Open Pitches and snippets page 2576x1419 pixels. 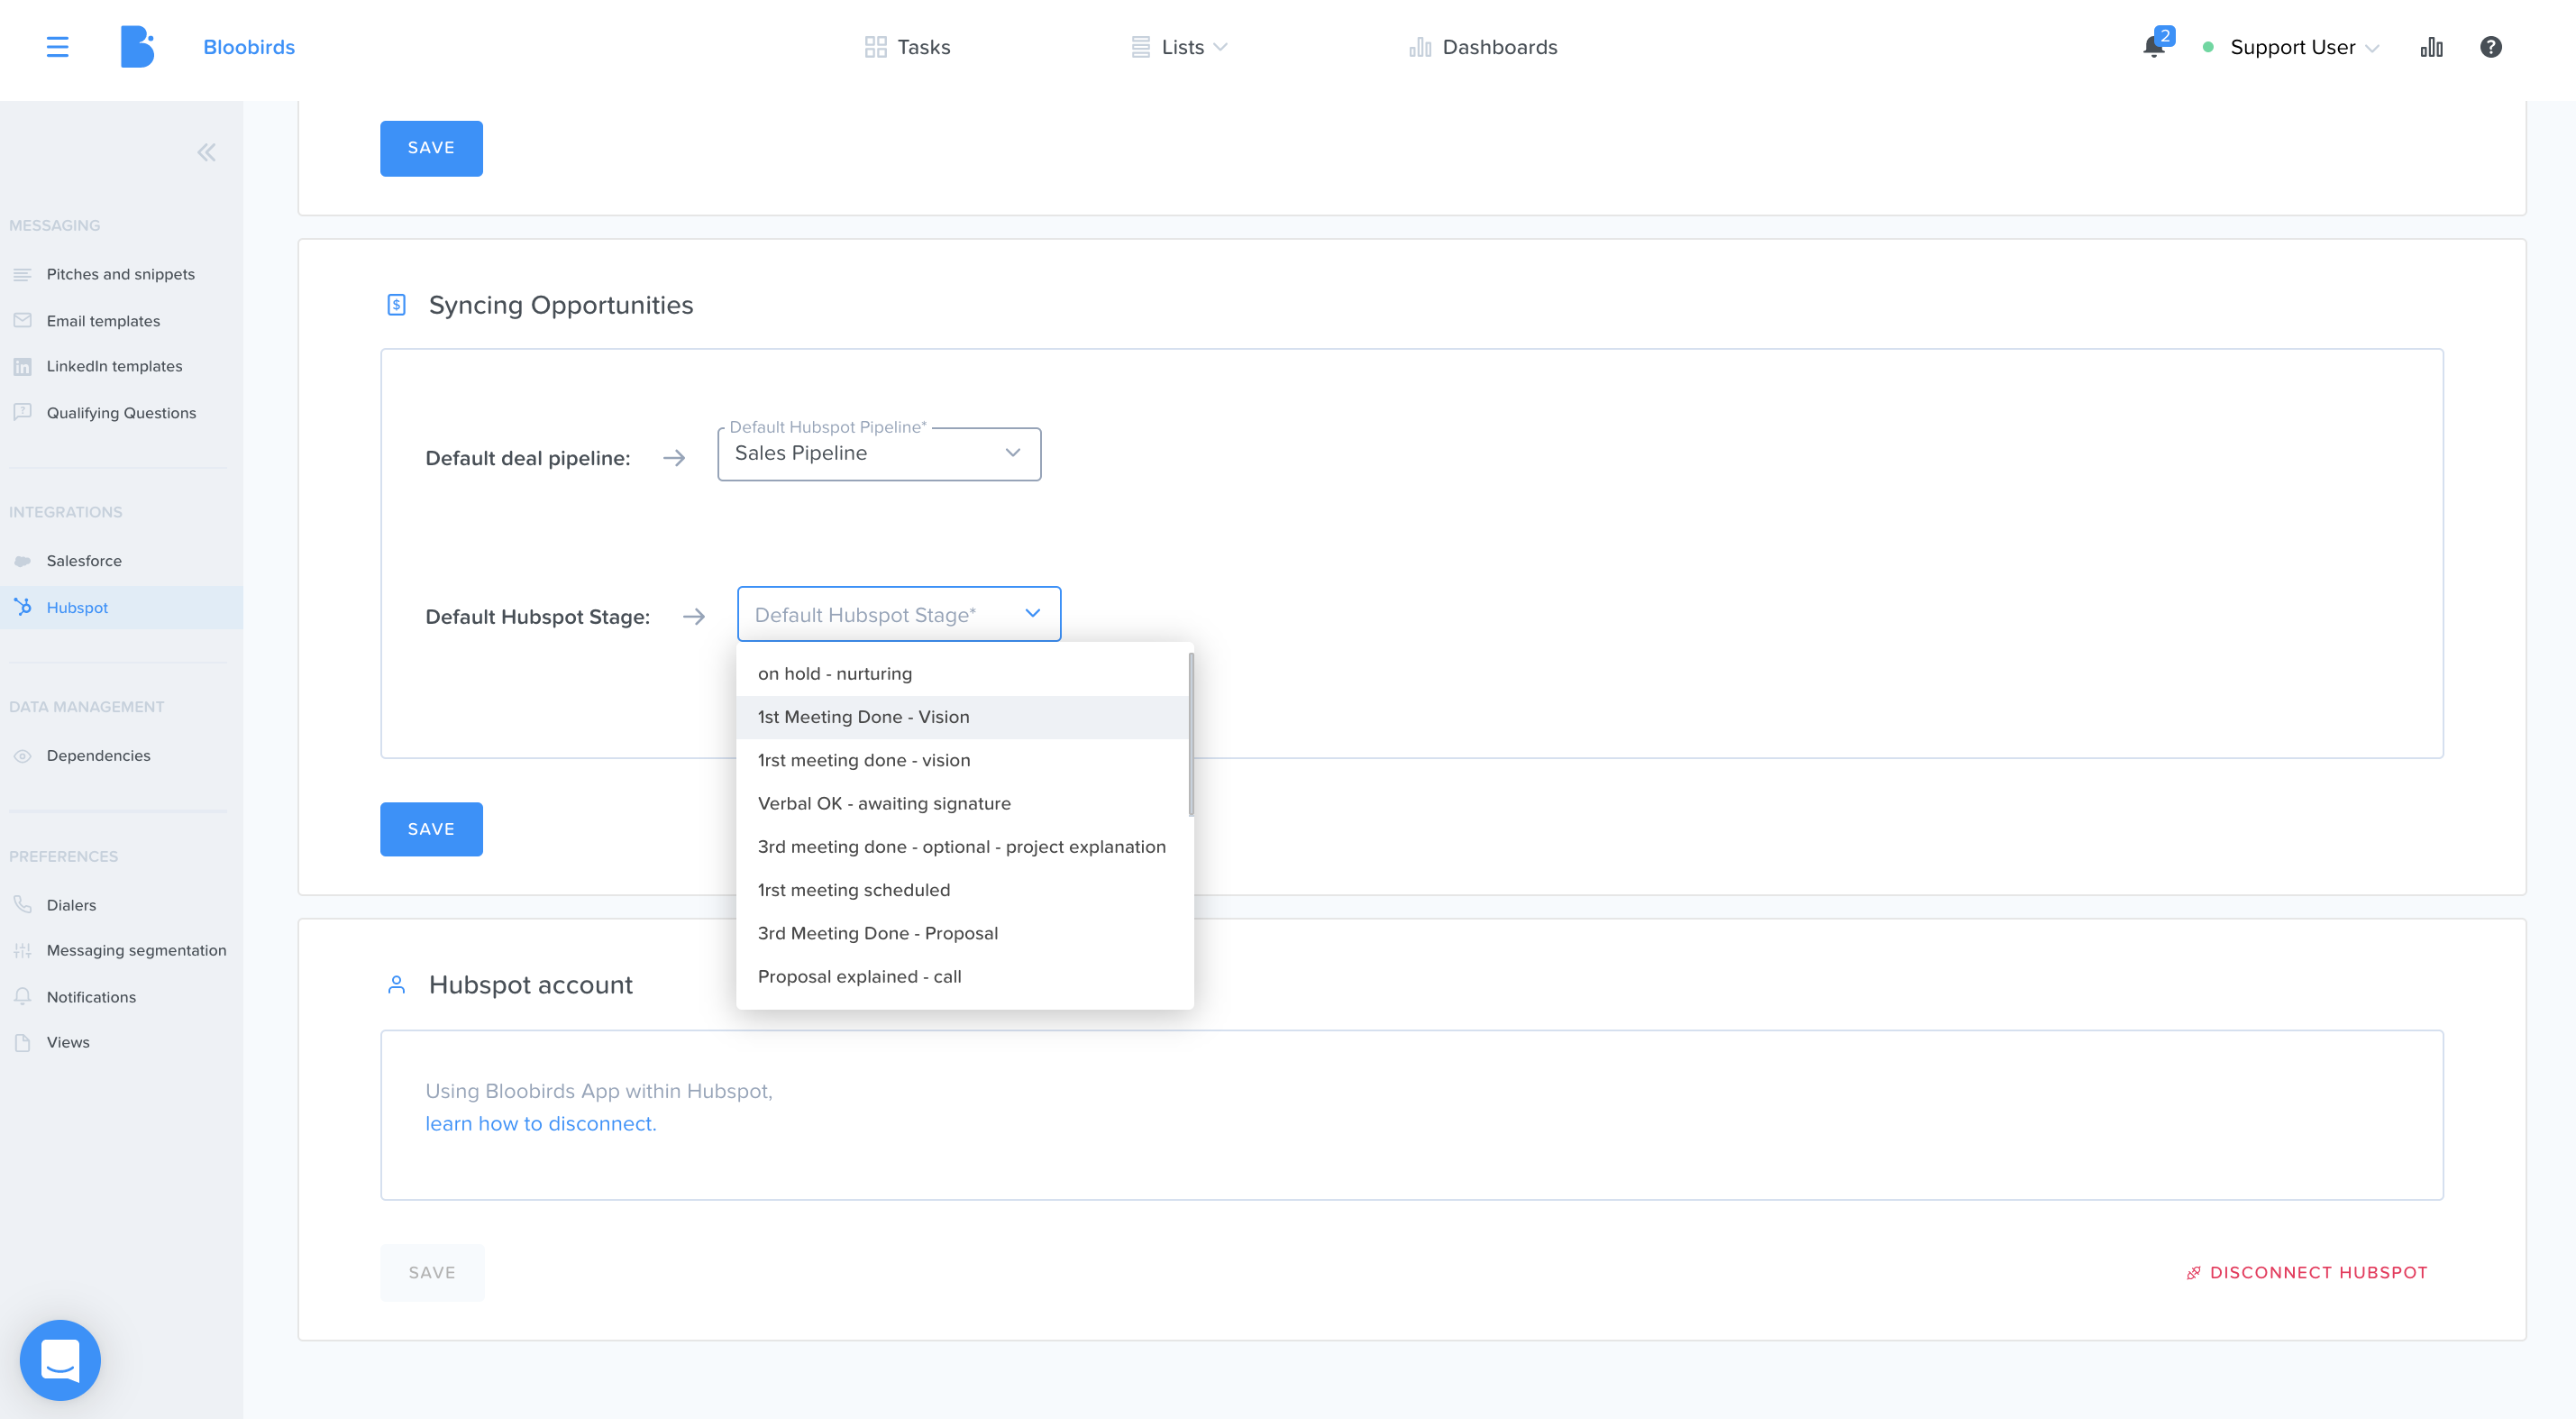(121, 274)
